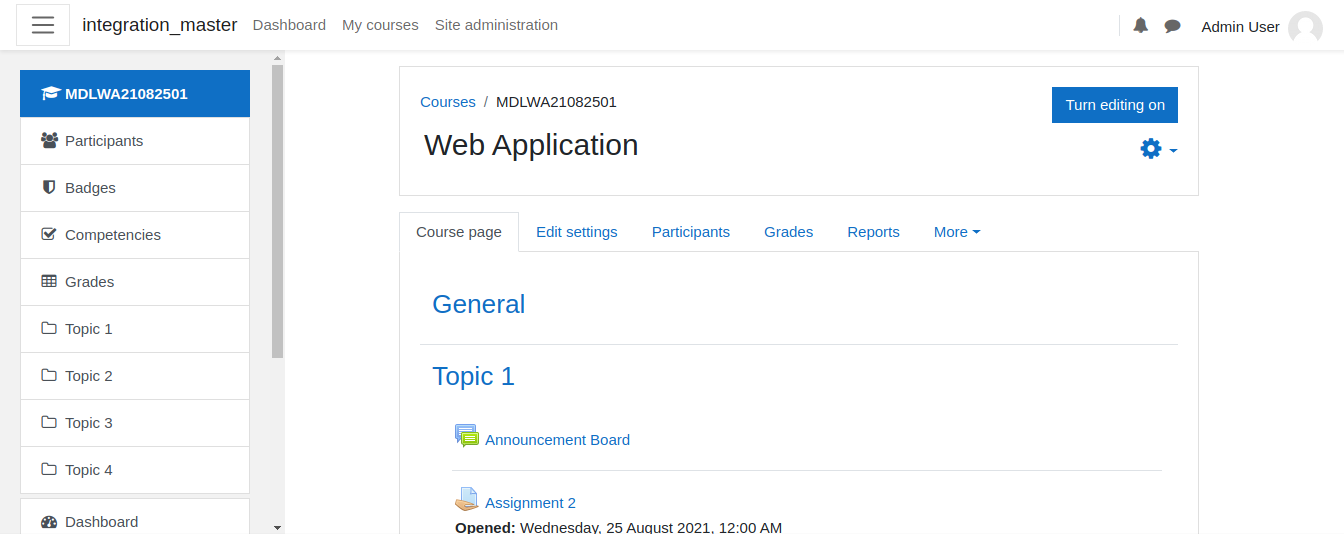Click the Topic 4 folder icon in sidebar
Image resolution: width=1344 pixels, height=534 pixels.
click(49, 470)
